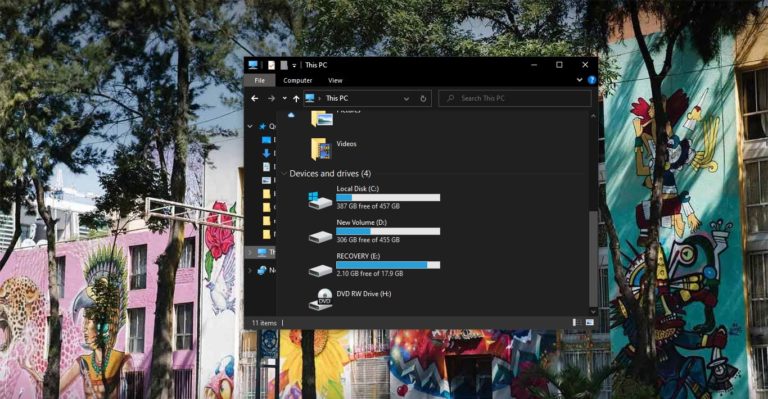The width and height of the screenshot is (768, 399).
Task: Select the Videos folder label
Action: (x=346, y=143)
